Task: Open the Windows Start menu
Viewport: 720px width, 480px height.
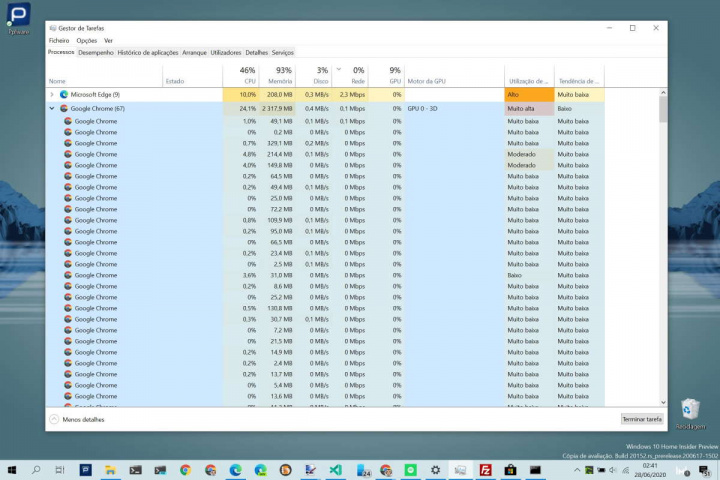Action: [x=11, y=469]
